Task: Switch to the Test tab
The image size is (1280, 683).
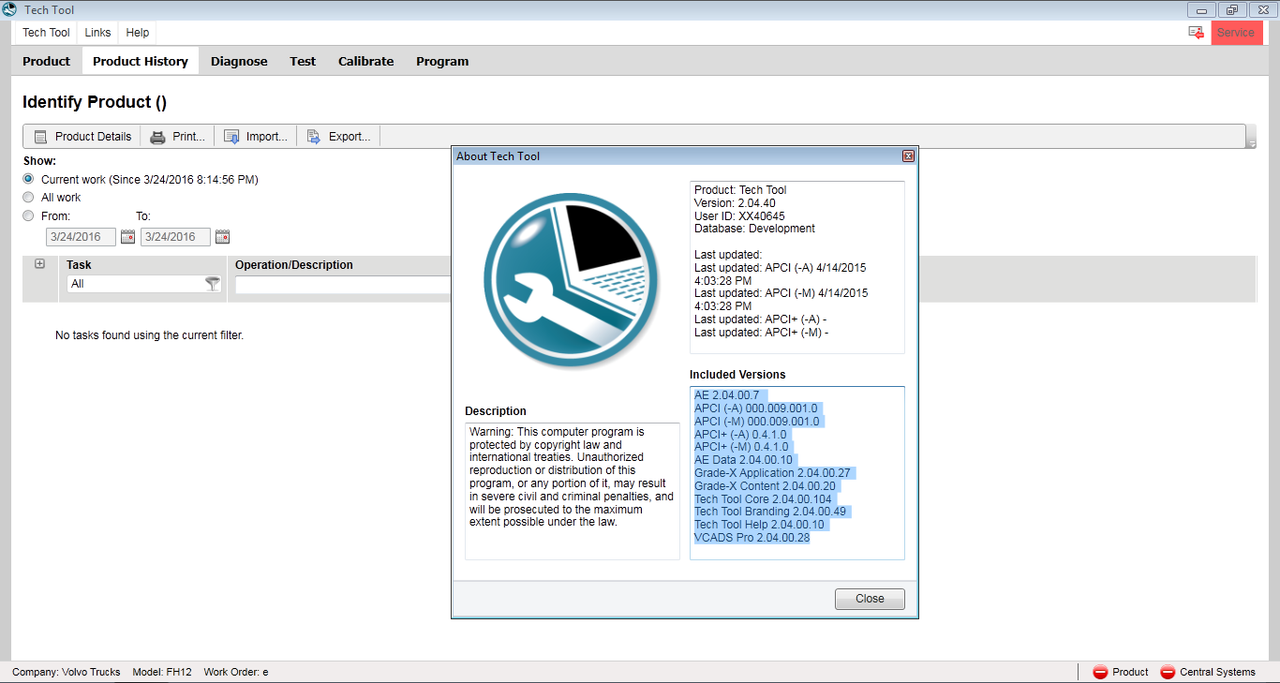Action: pyautogui.click(x=303, y=61)
